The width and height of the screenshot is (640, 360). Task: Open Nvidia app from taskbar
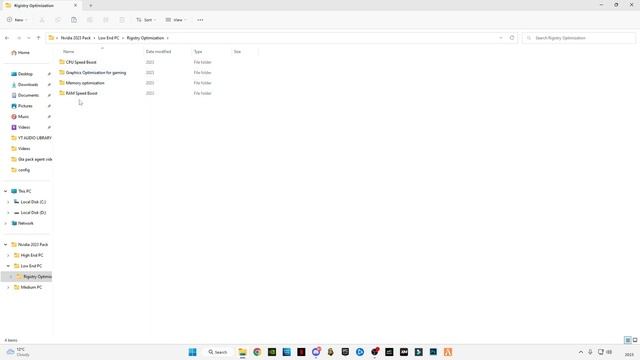(272, 352)
